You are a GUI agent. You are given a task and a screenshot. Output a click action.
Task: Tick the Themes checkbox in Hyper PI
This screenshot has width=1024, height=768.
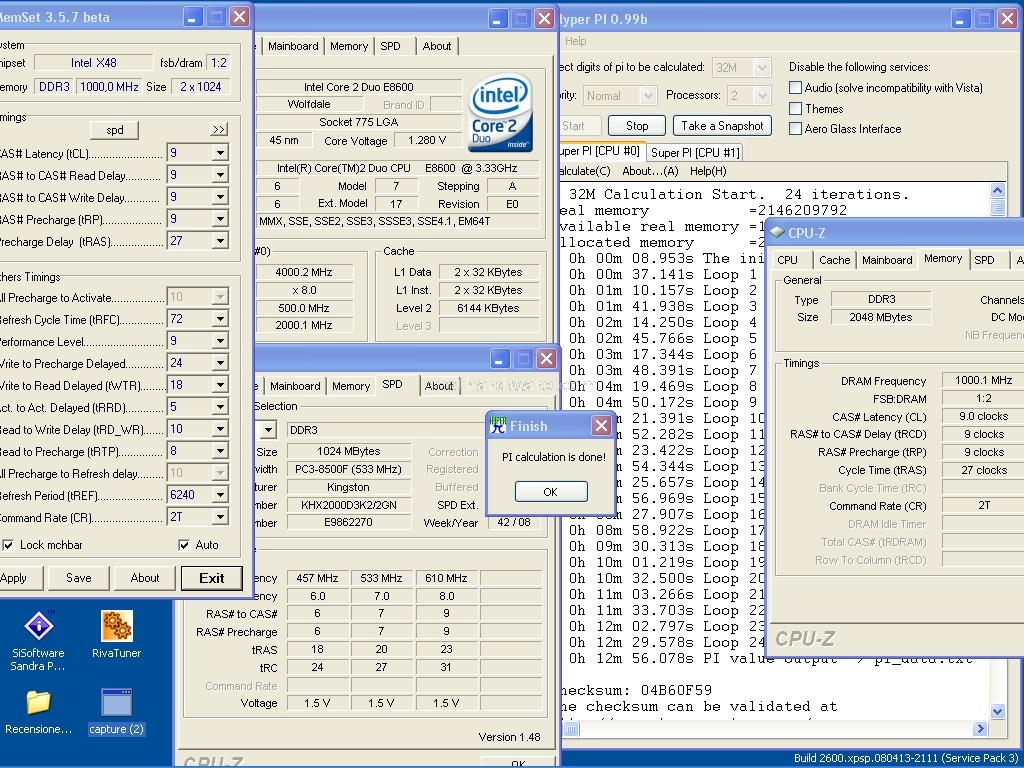click(795, 108)
